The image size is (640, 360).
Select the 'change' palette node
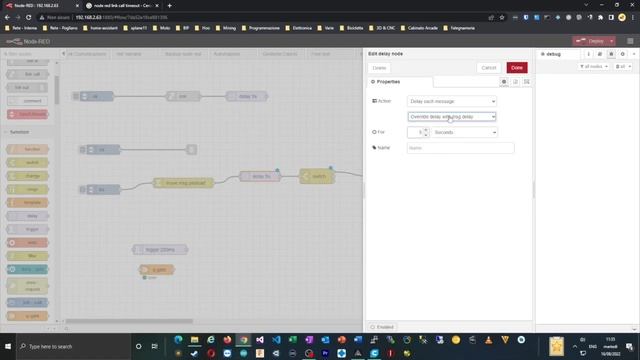coord(28,176)
